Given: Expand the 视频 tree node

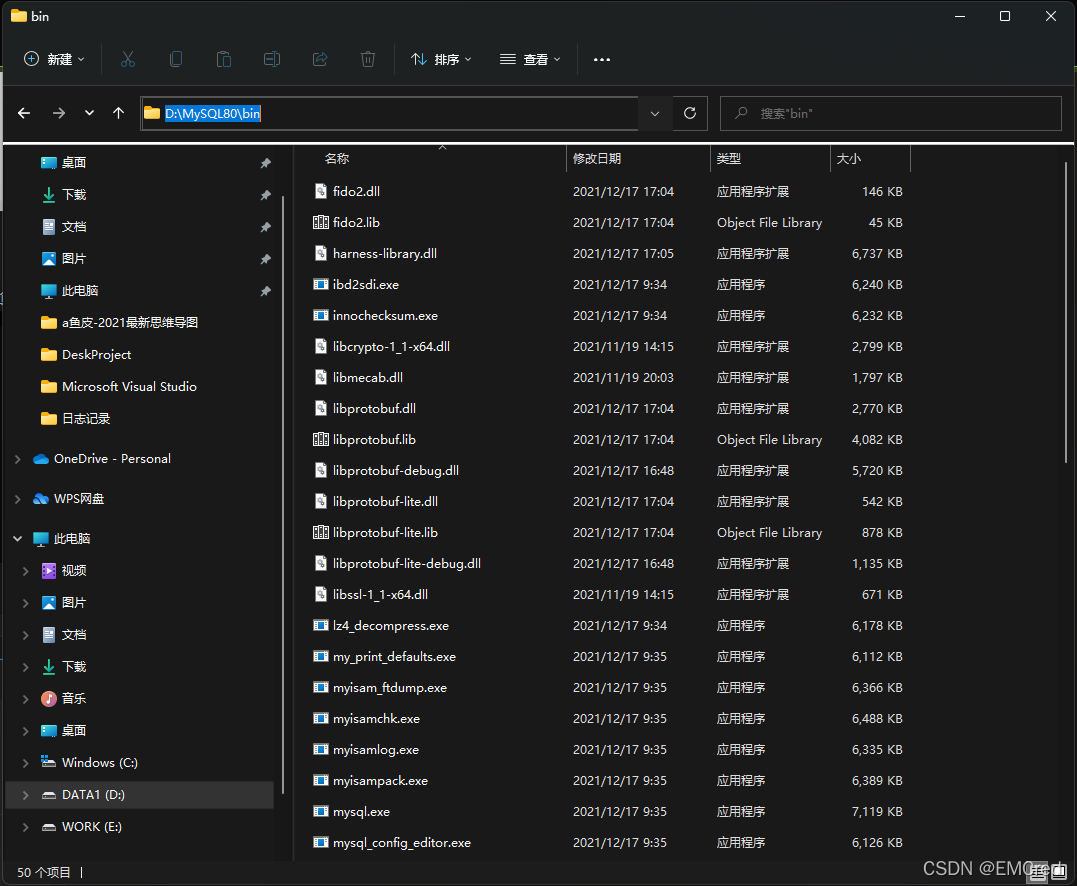Looking at the screenshot, I should 25,571.
